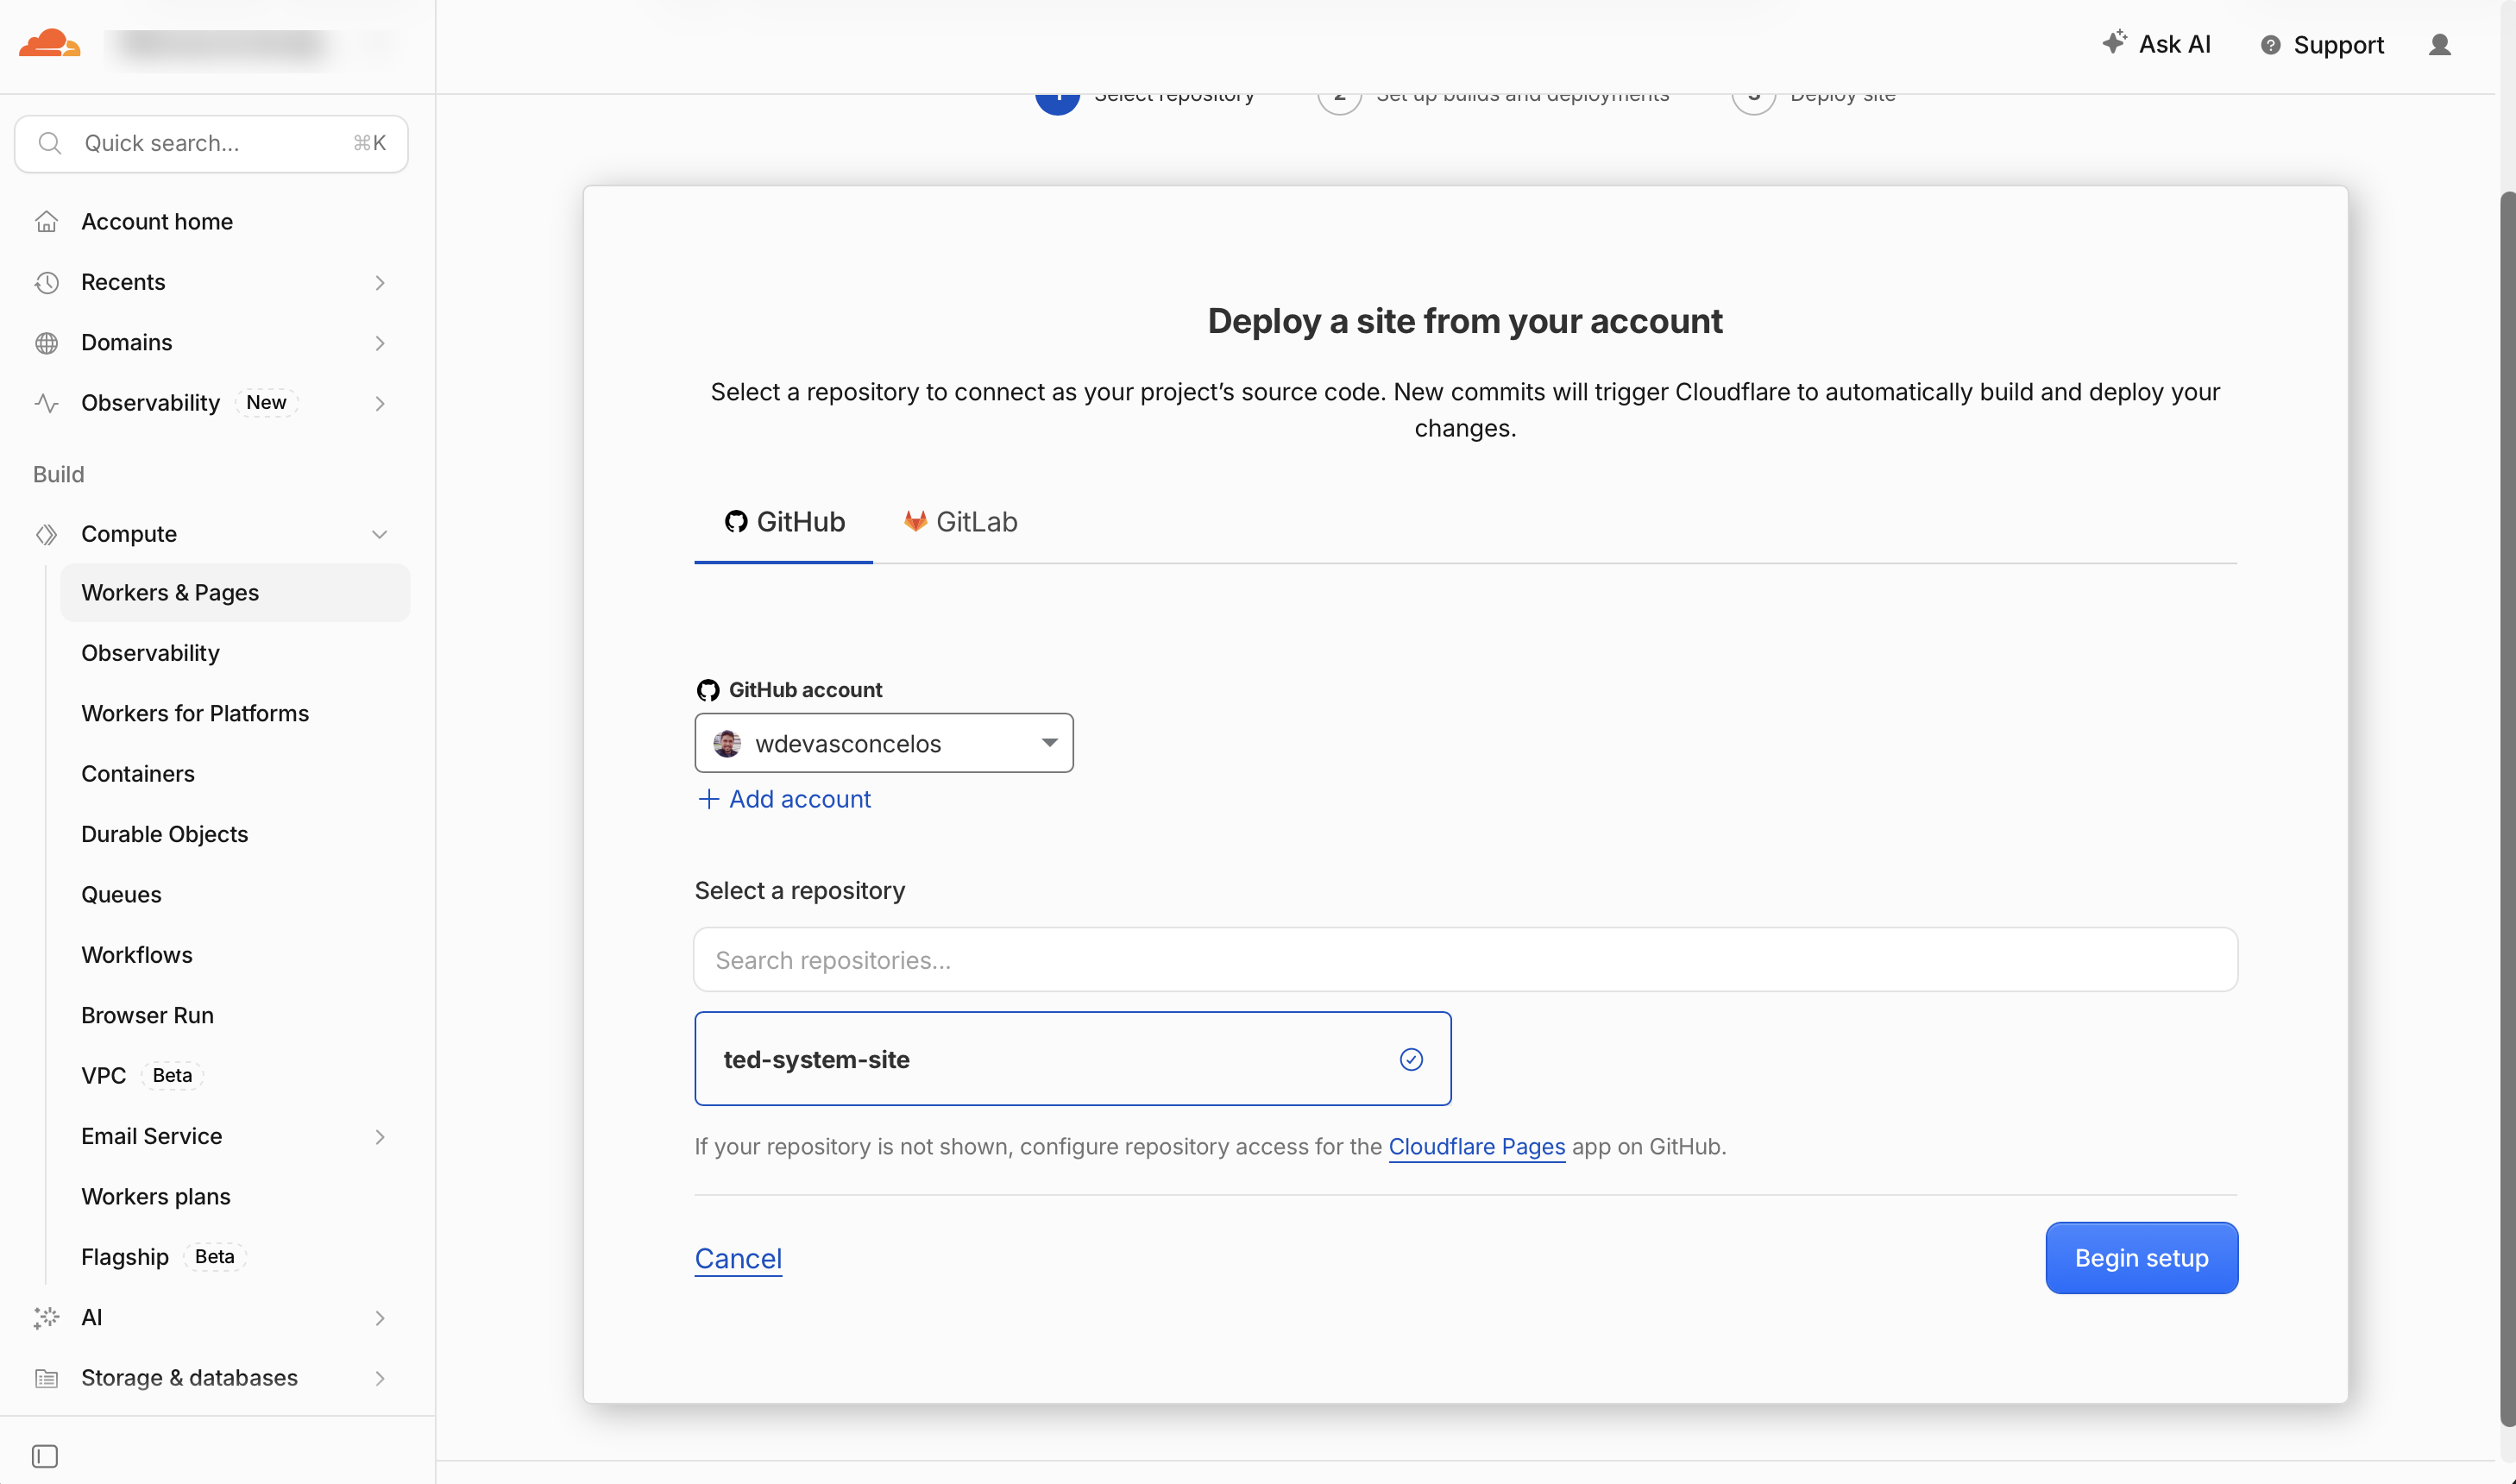Click the Storage & databases icon
Image resolution: width=2516 pixels, height=1484 pixels.
[47, 1378]
